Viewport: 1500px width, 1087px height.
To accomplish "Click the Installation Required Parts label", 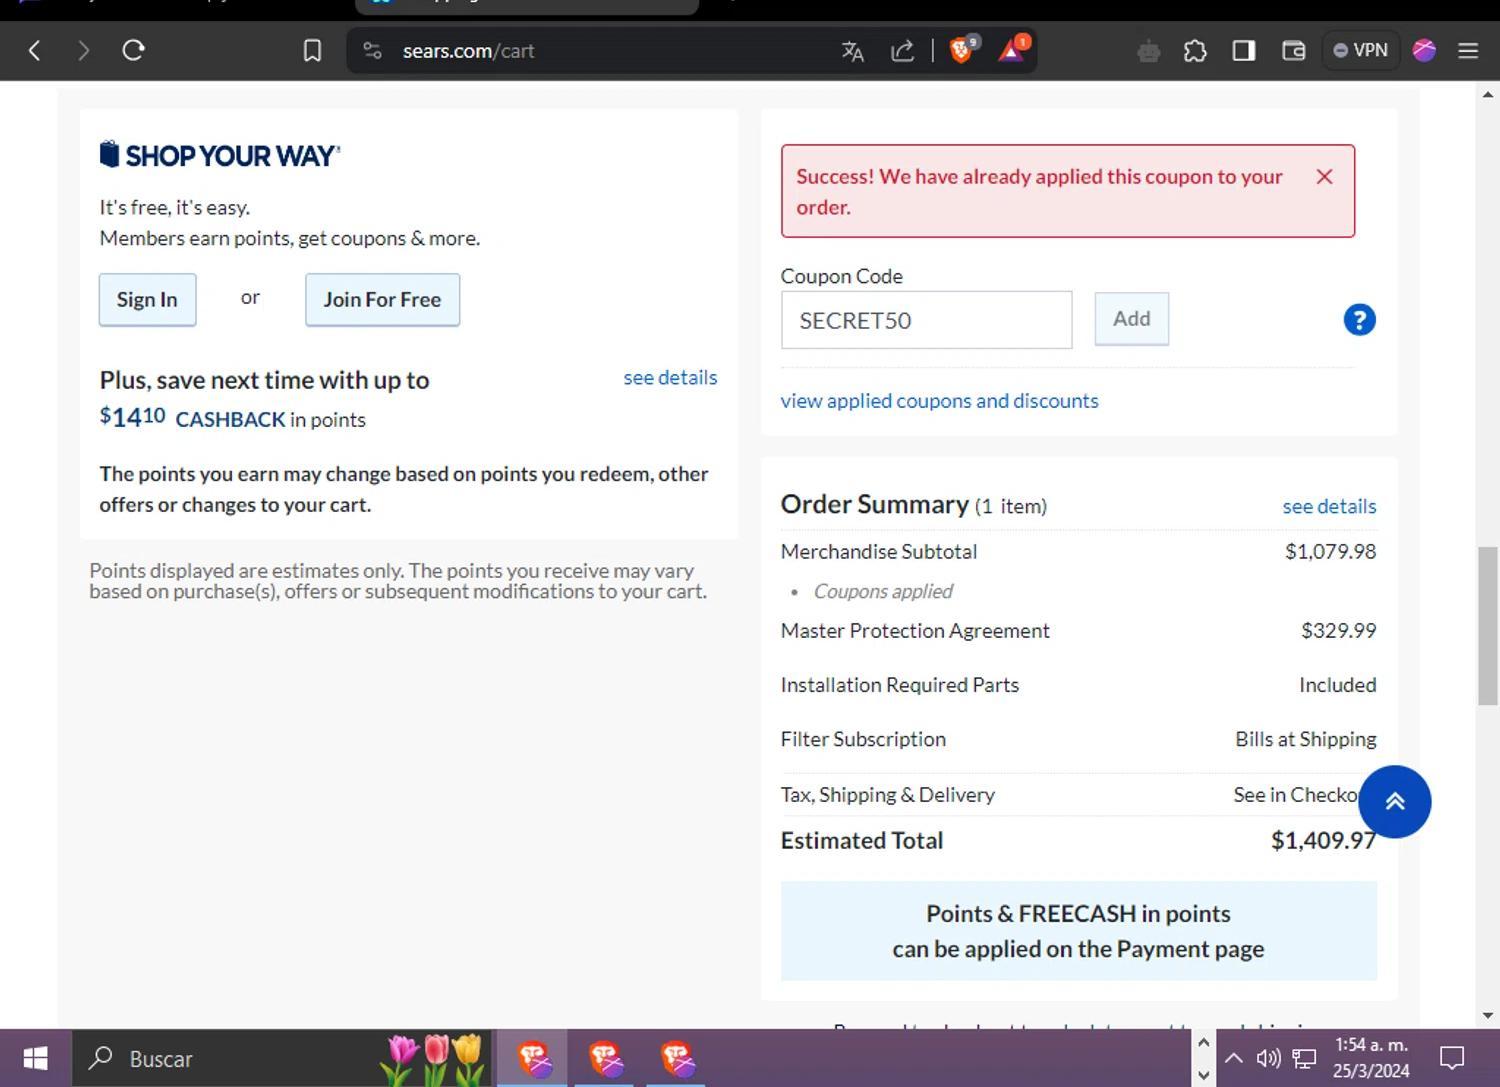I will click(x=900, y=685).
